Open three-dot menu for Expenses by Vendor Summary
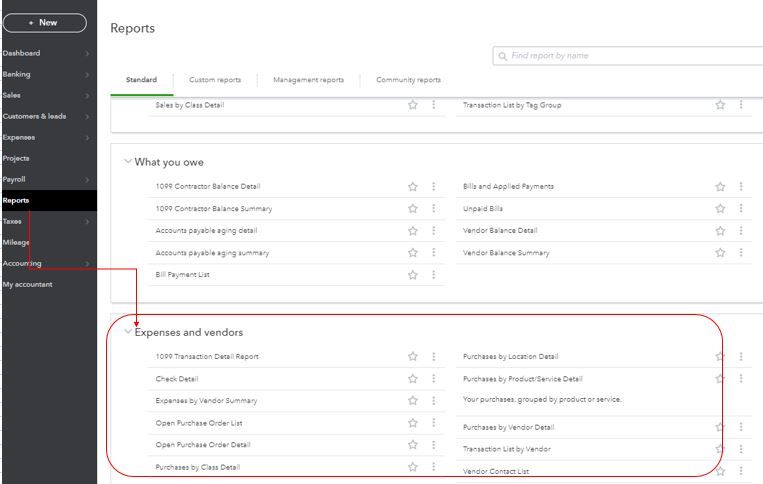The height and width of the screenshot is (484, 763). pos(433,401)
